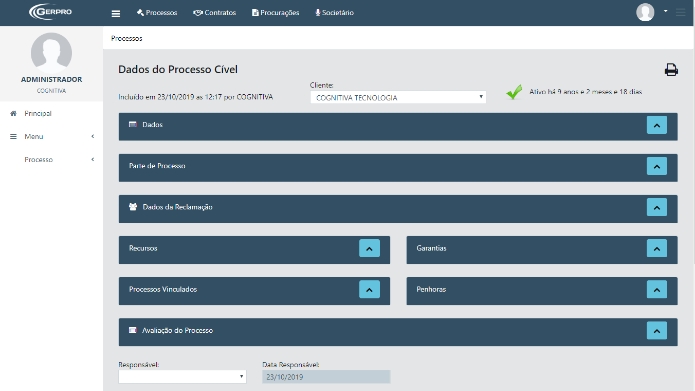
Task: Click the Processos breadcrumb
Action: 127,39
